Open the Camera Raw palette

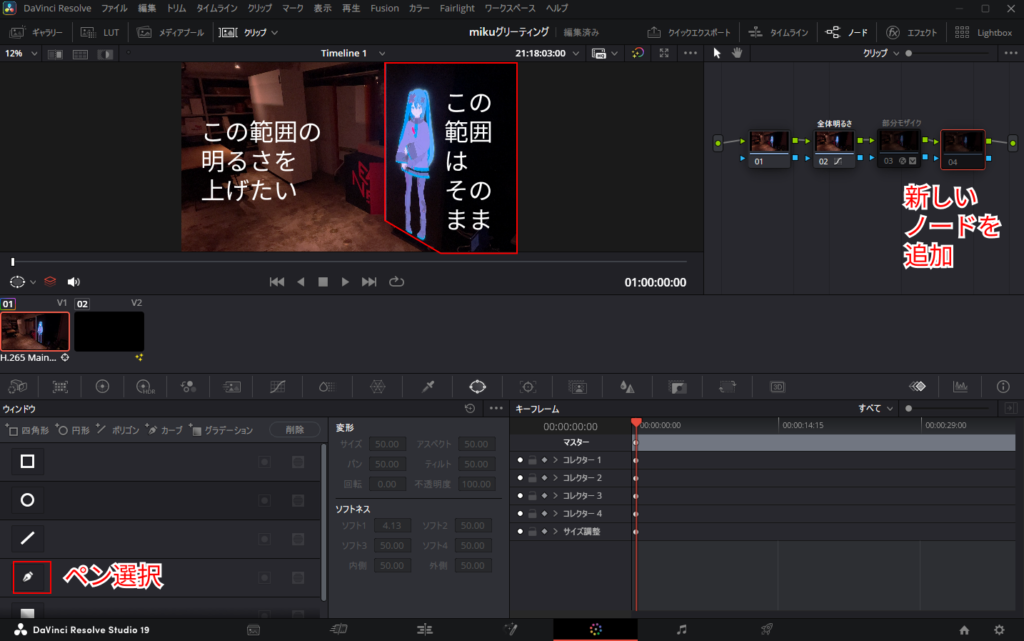pos(18,387)
